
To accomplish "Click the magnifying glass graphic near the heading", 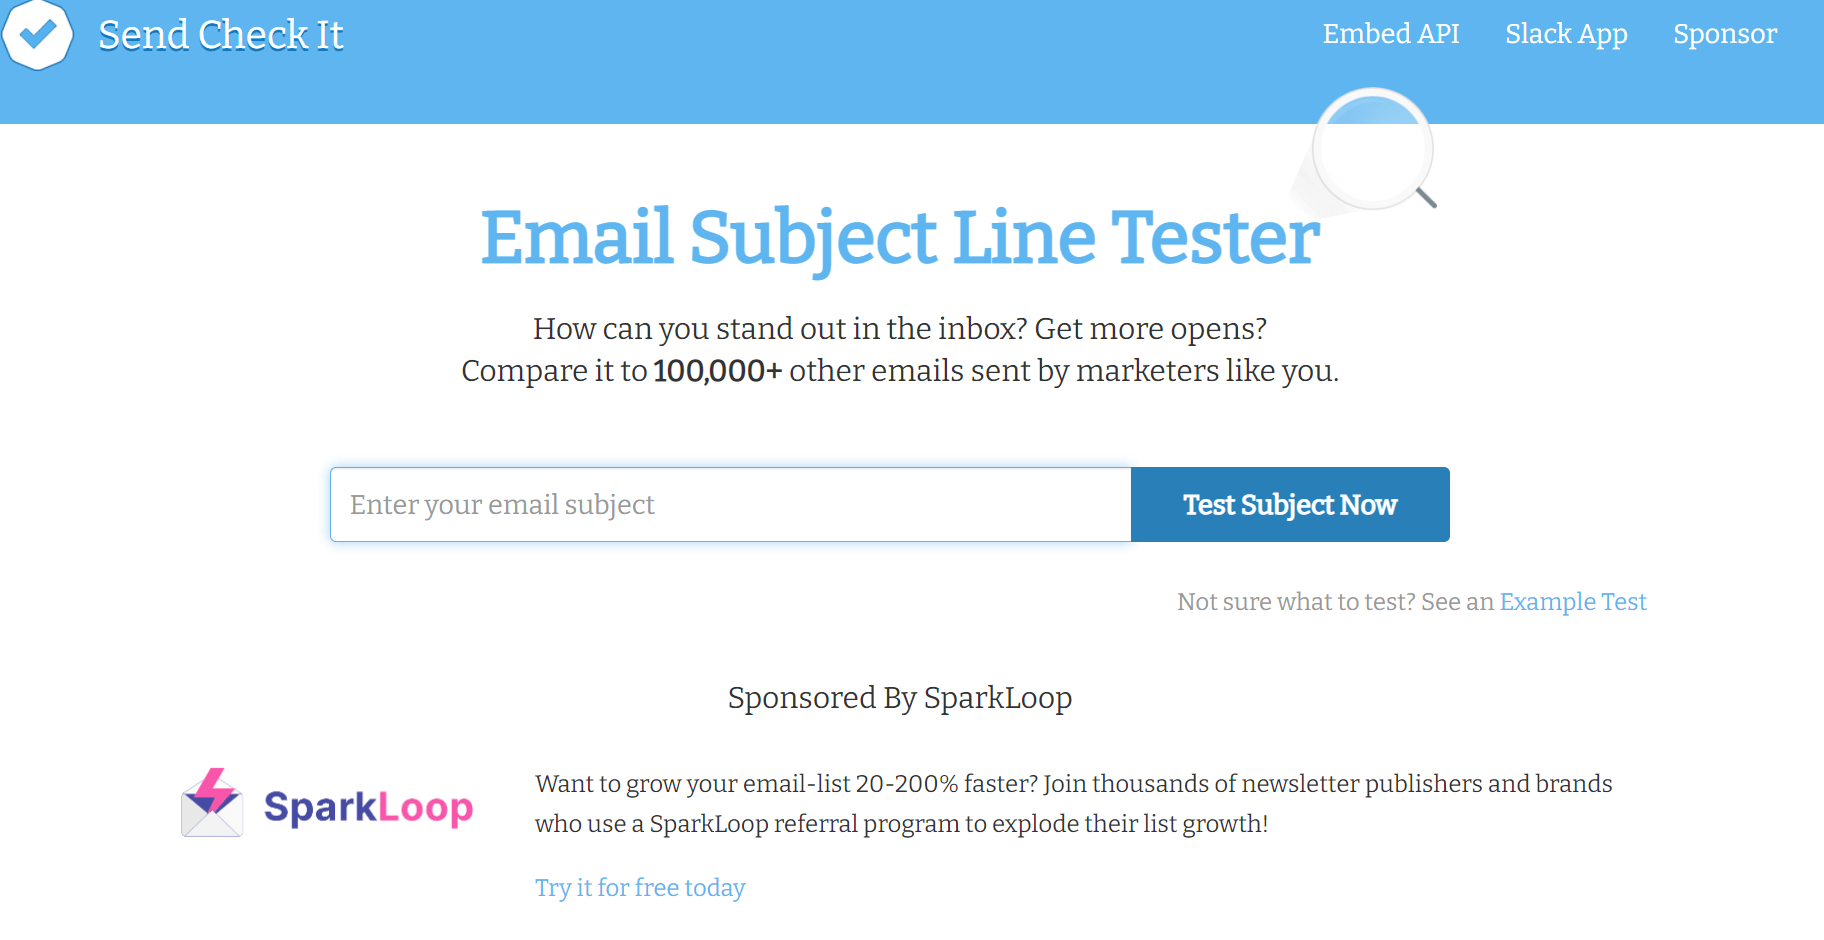I will 1372,148.
